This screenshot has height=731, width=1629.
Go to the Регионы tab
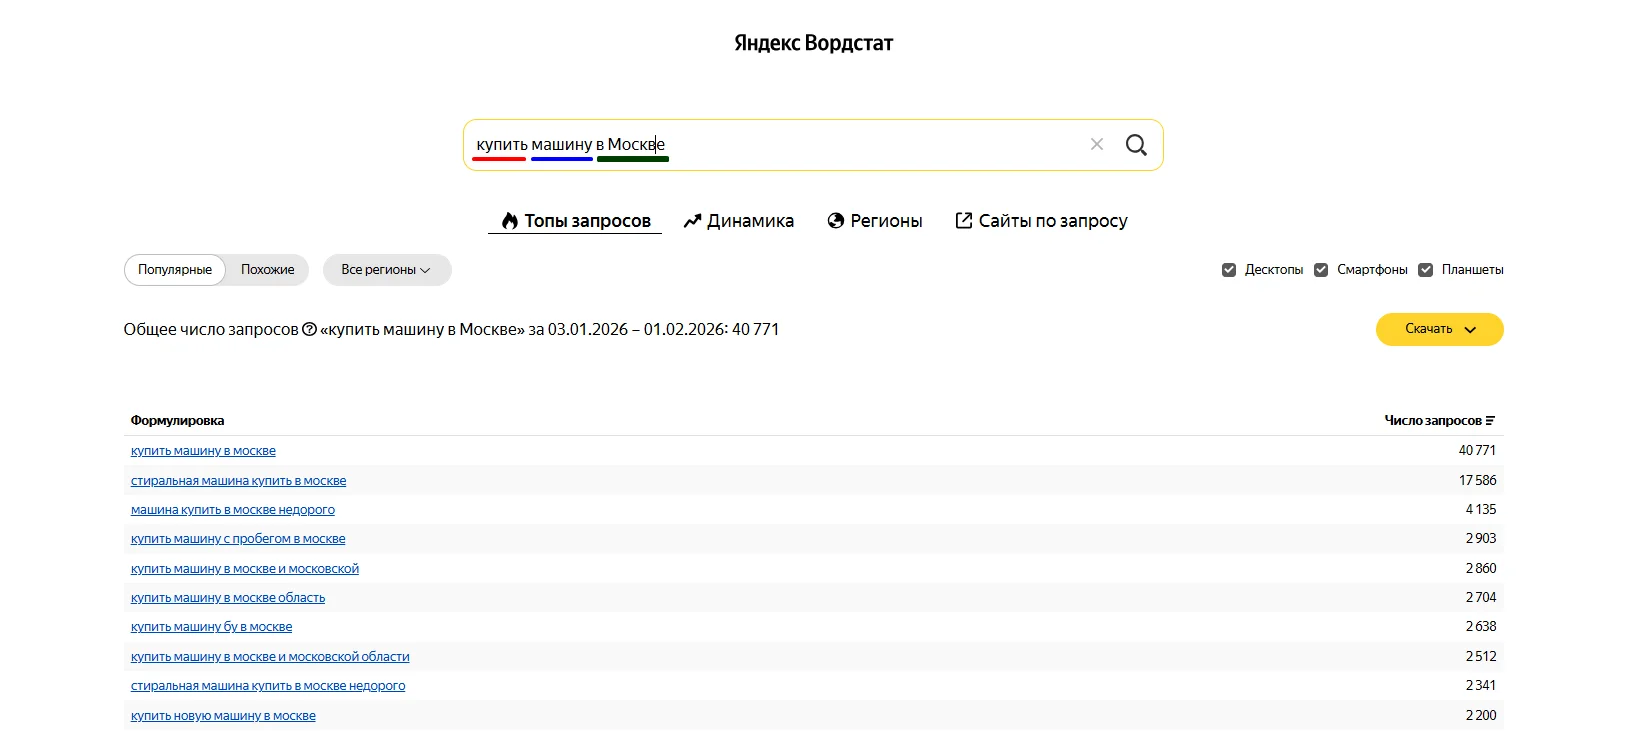886,221
